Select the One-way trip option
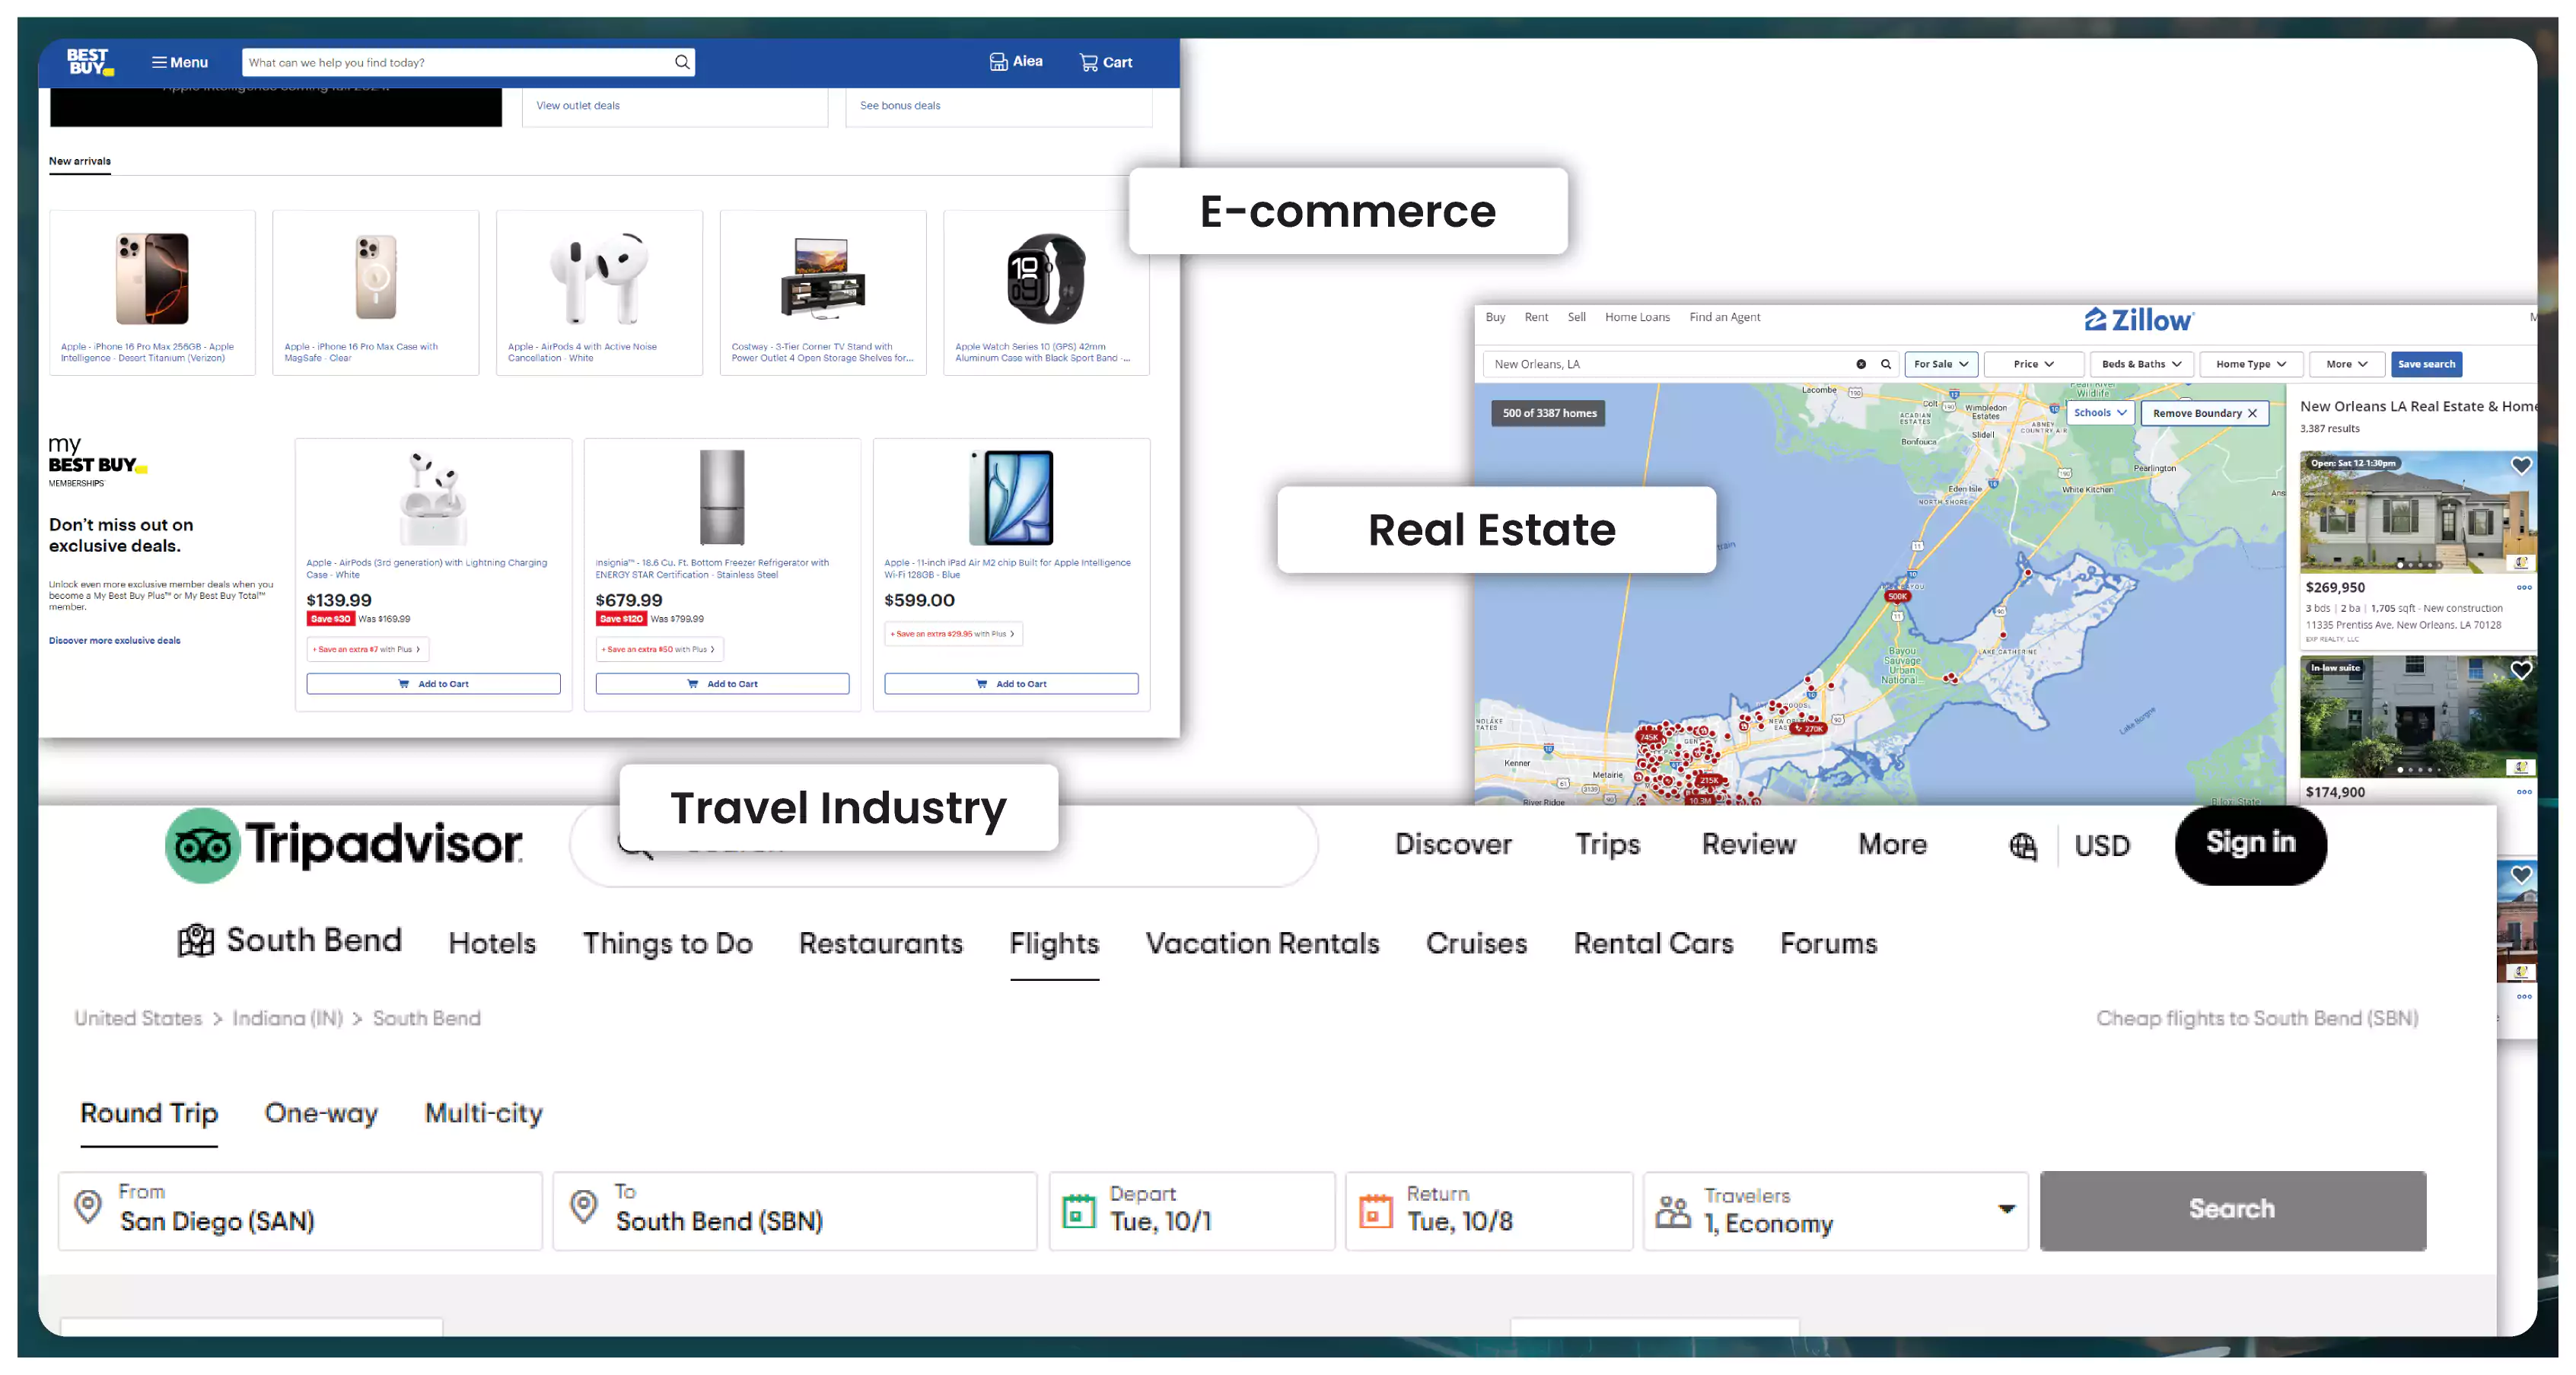The image size is (2576, 1375). (321, 1114)
